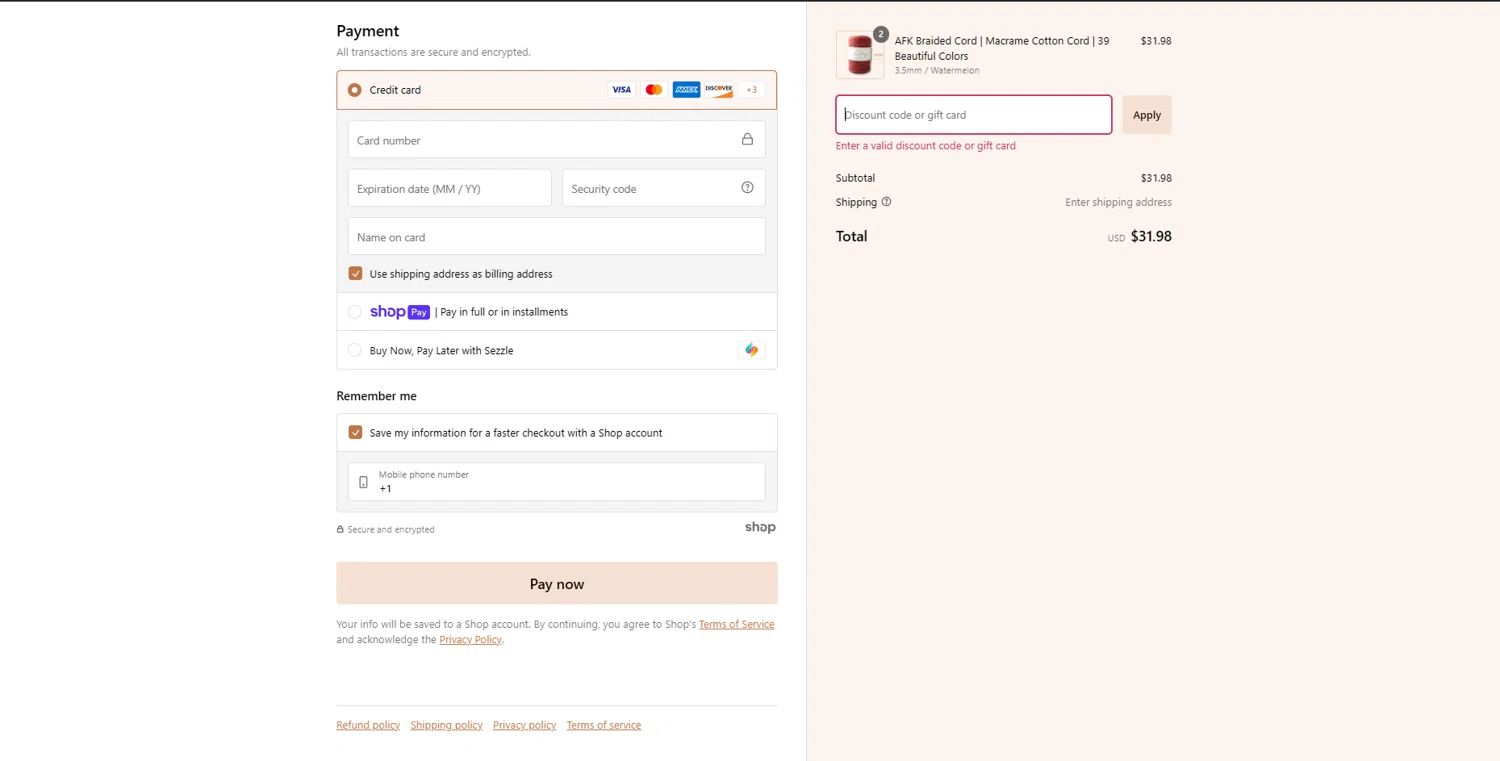This screenshot has width=1500, height=761.
Task: Open the Shipping info question mark icon
Action: (x=886, y=202)
